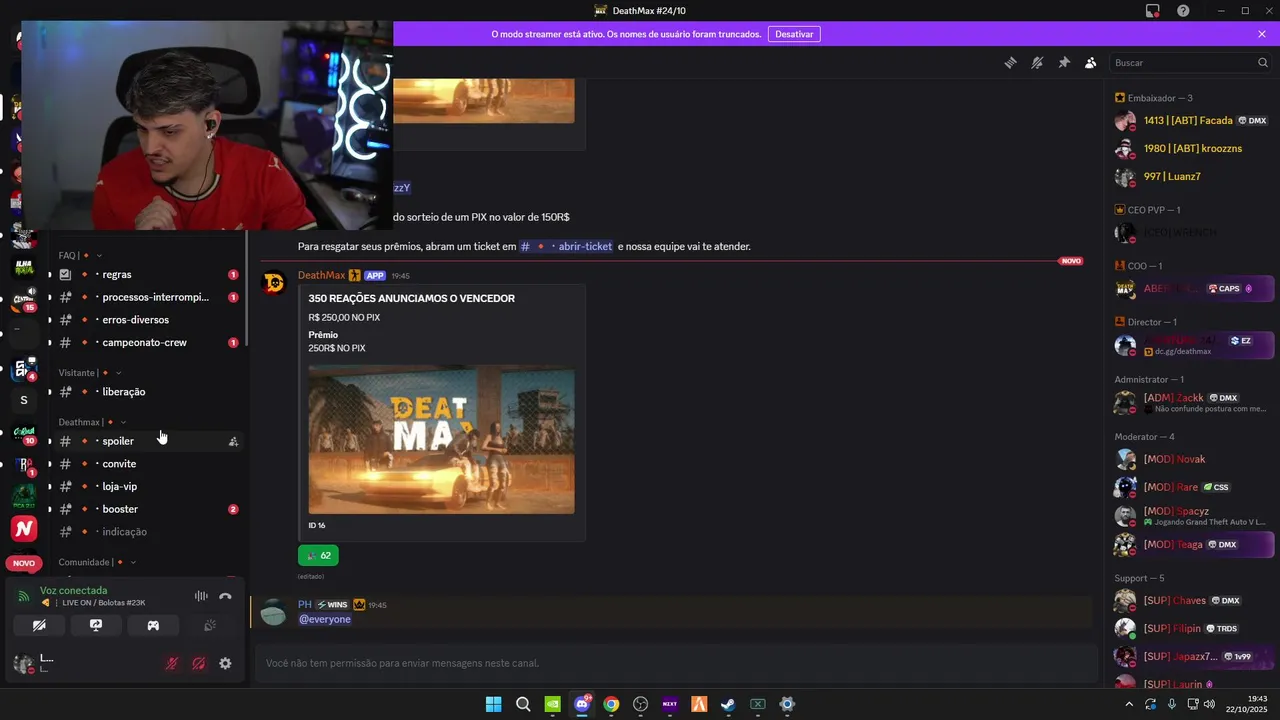
Task: Toggle the member list visibility icon
Action: tap(1090, 62)
